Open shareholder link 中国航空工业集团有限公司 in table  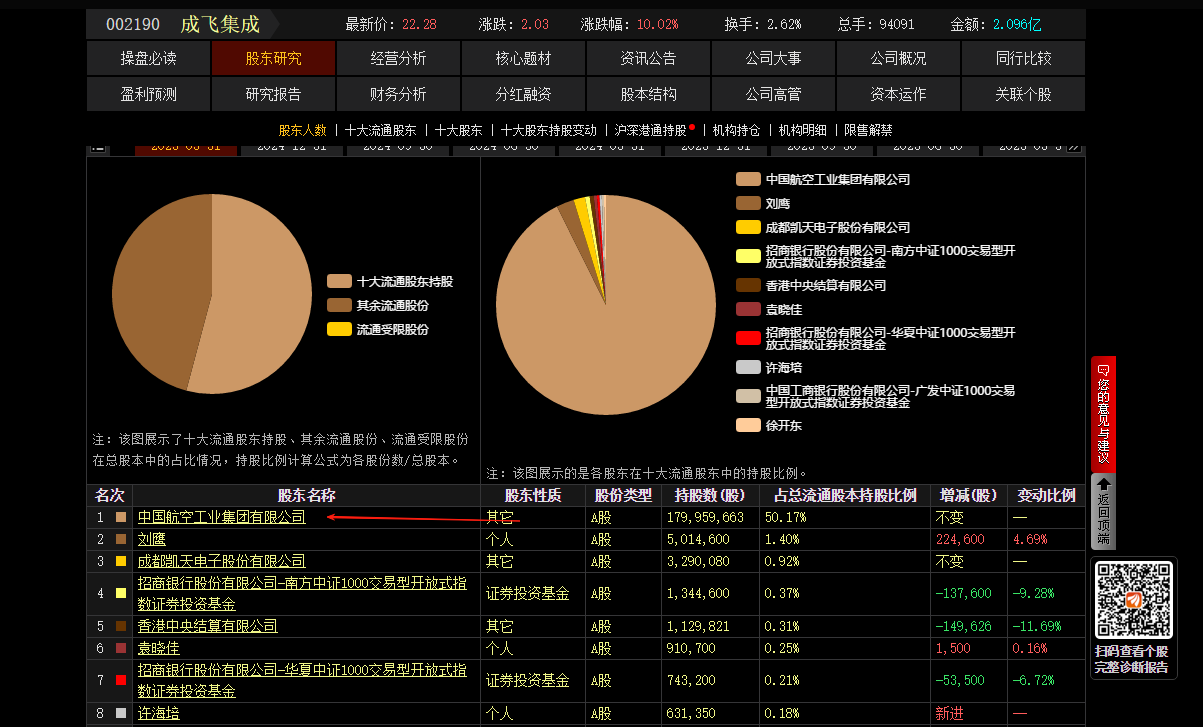click(x=221, y=517)
